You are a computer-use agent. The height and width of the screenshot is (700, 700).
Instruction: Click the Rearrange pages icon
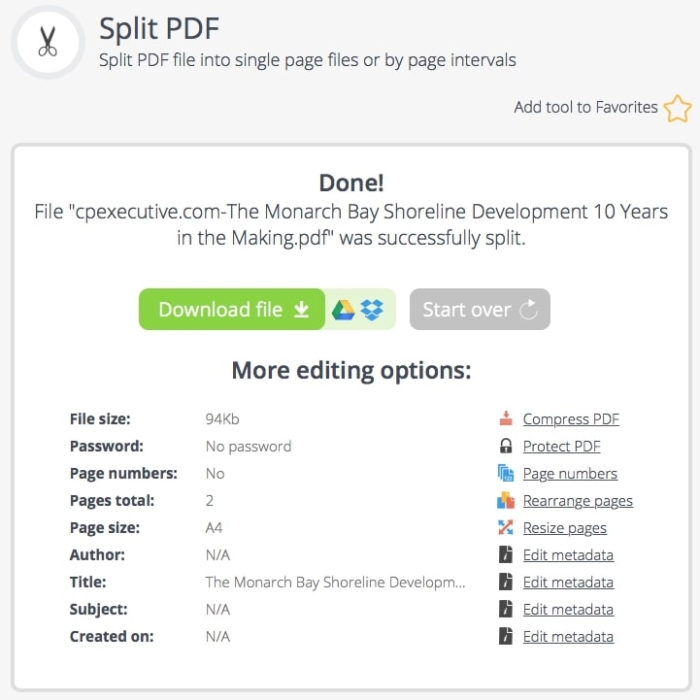pos(506,500)
